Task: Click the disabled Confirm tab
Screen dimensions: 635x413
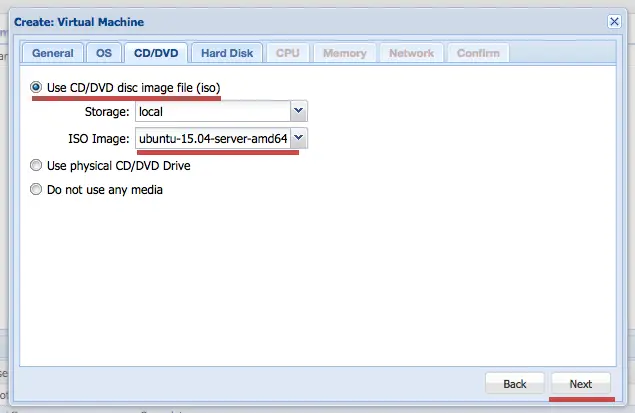Action: [x=478, y=53]
